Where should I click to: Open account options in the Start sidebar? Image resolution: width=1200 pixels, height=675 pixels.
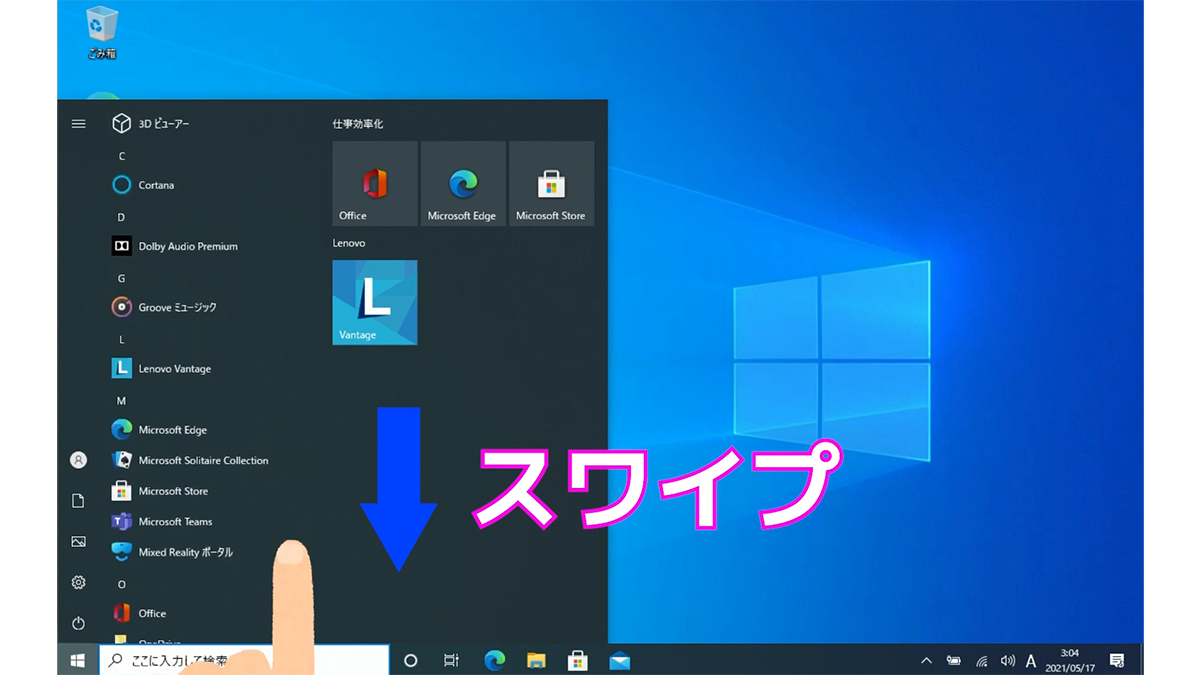tap(78, 460)
